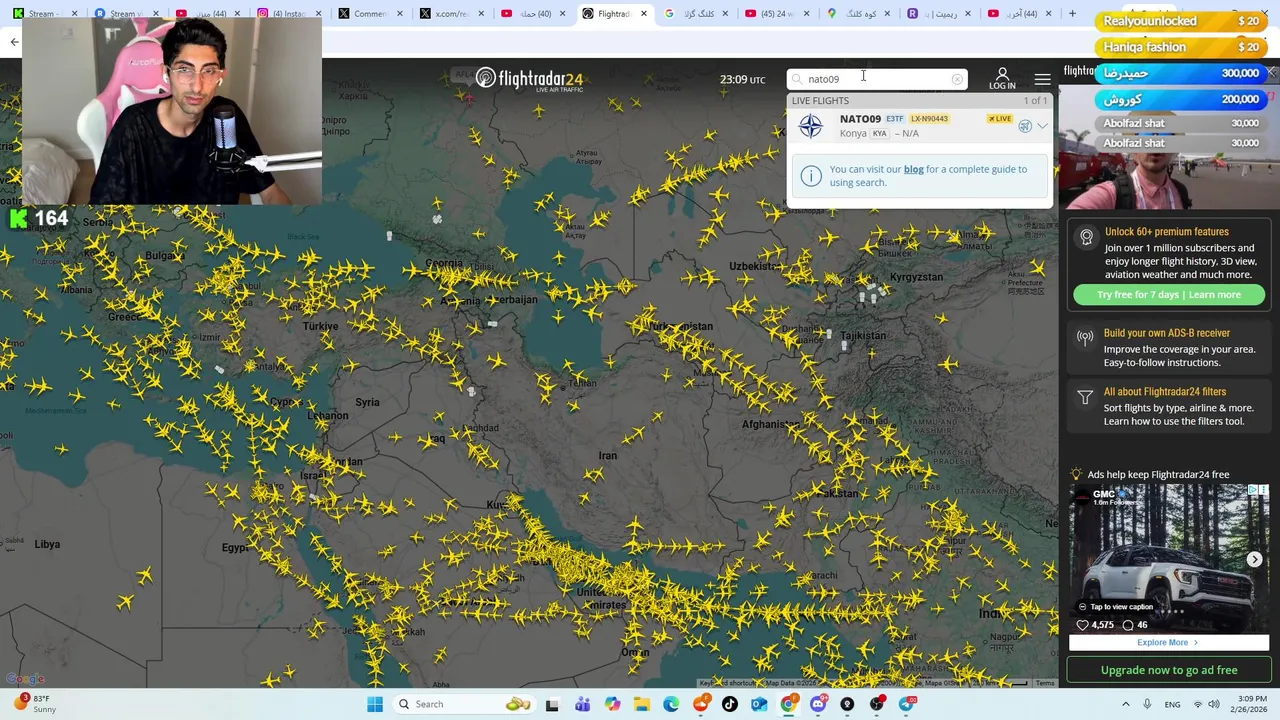Click the filters funnel icon
The width and height of the screenshot is (1280, 720).
(1085, 397)
